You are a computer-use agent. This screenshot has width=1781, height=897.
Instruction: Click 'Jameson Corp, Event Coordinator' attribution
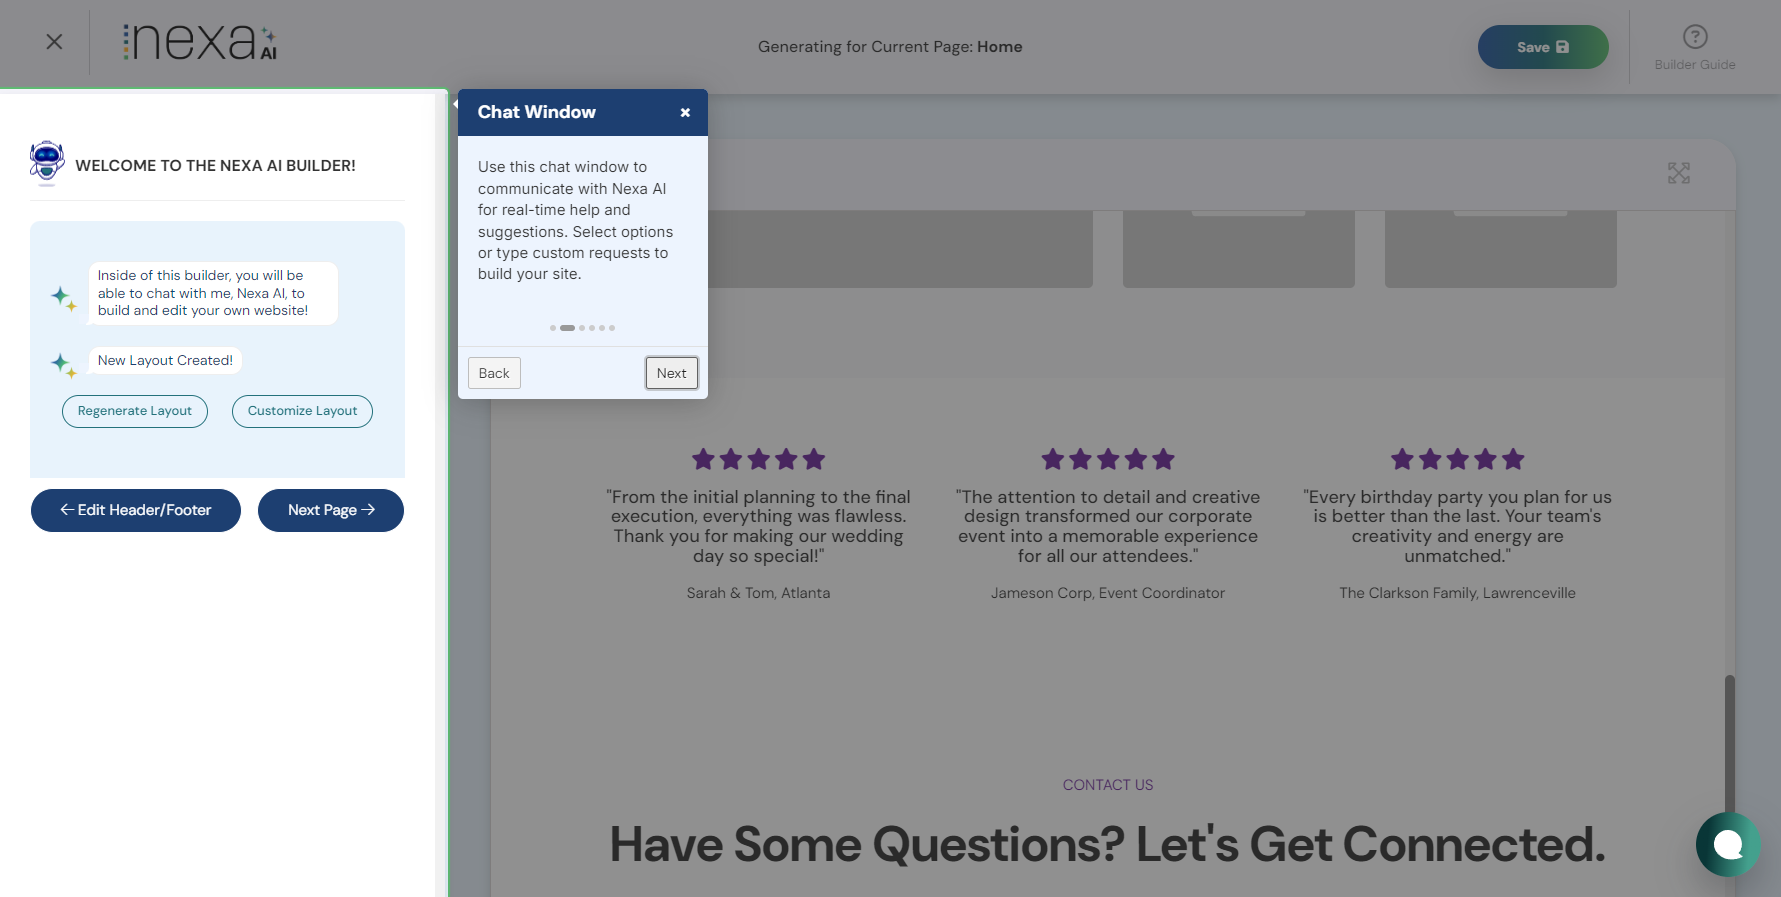point(1108,593)
